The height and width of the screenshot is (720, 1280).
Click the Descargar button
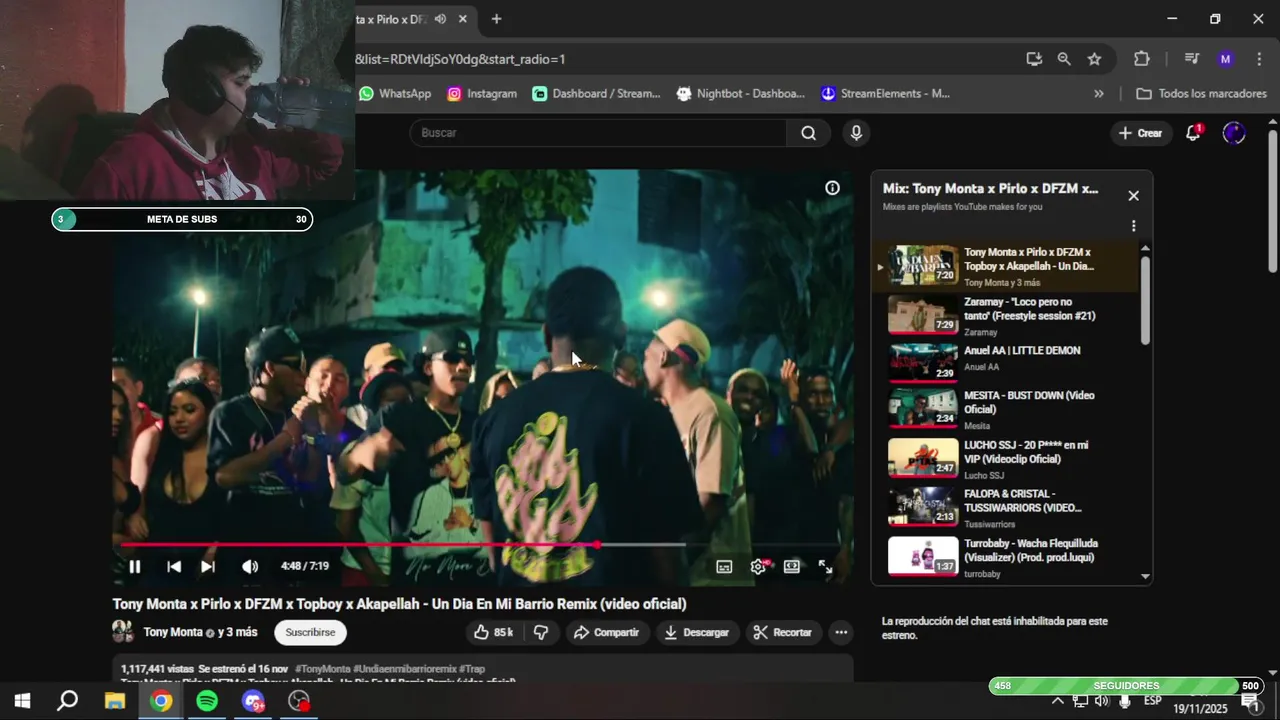tap(697, 632)
